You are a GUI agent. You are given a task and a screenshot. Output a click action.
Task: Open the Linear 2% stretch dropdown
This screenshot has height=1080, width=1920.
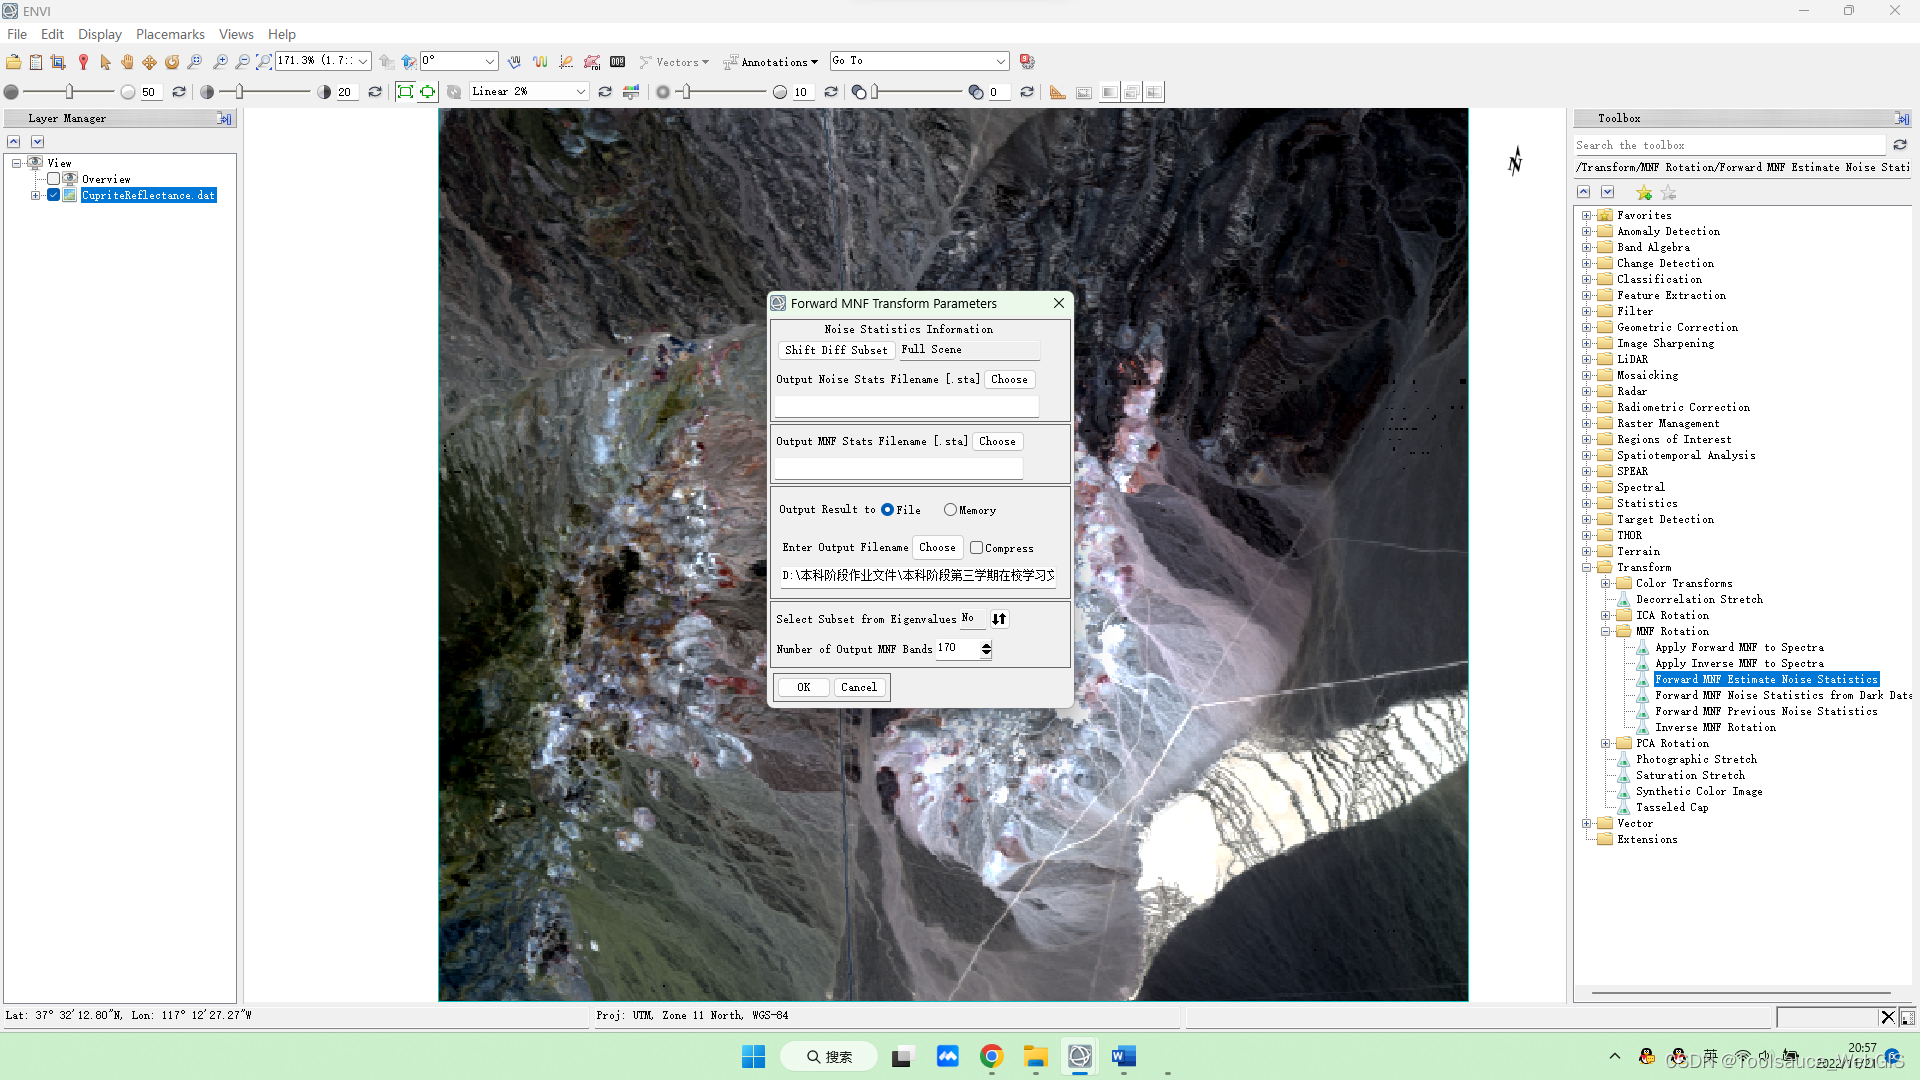(x=580, y=92)
